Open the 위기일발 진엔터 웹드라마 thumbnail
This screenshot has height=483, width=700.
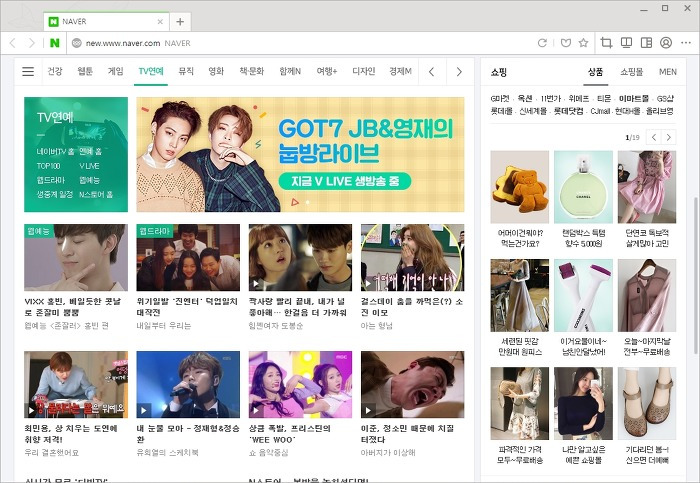point(188,258)
